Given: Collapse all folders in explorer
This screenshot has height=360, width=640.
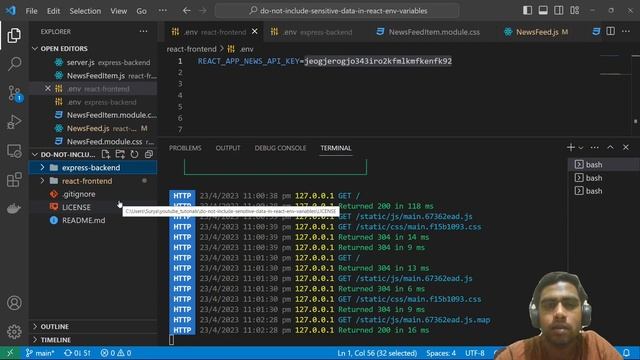Looking at the screenshot, I should pyautogui.click(x=149, y=154).
